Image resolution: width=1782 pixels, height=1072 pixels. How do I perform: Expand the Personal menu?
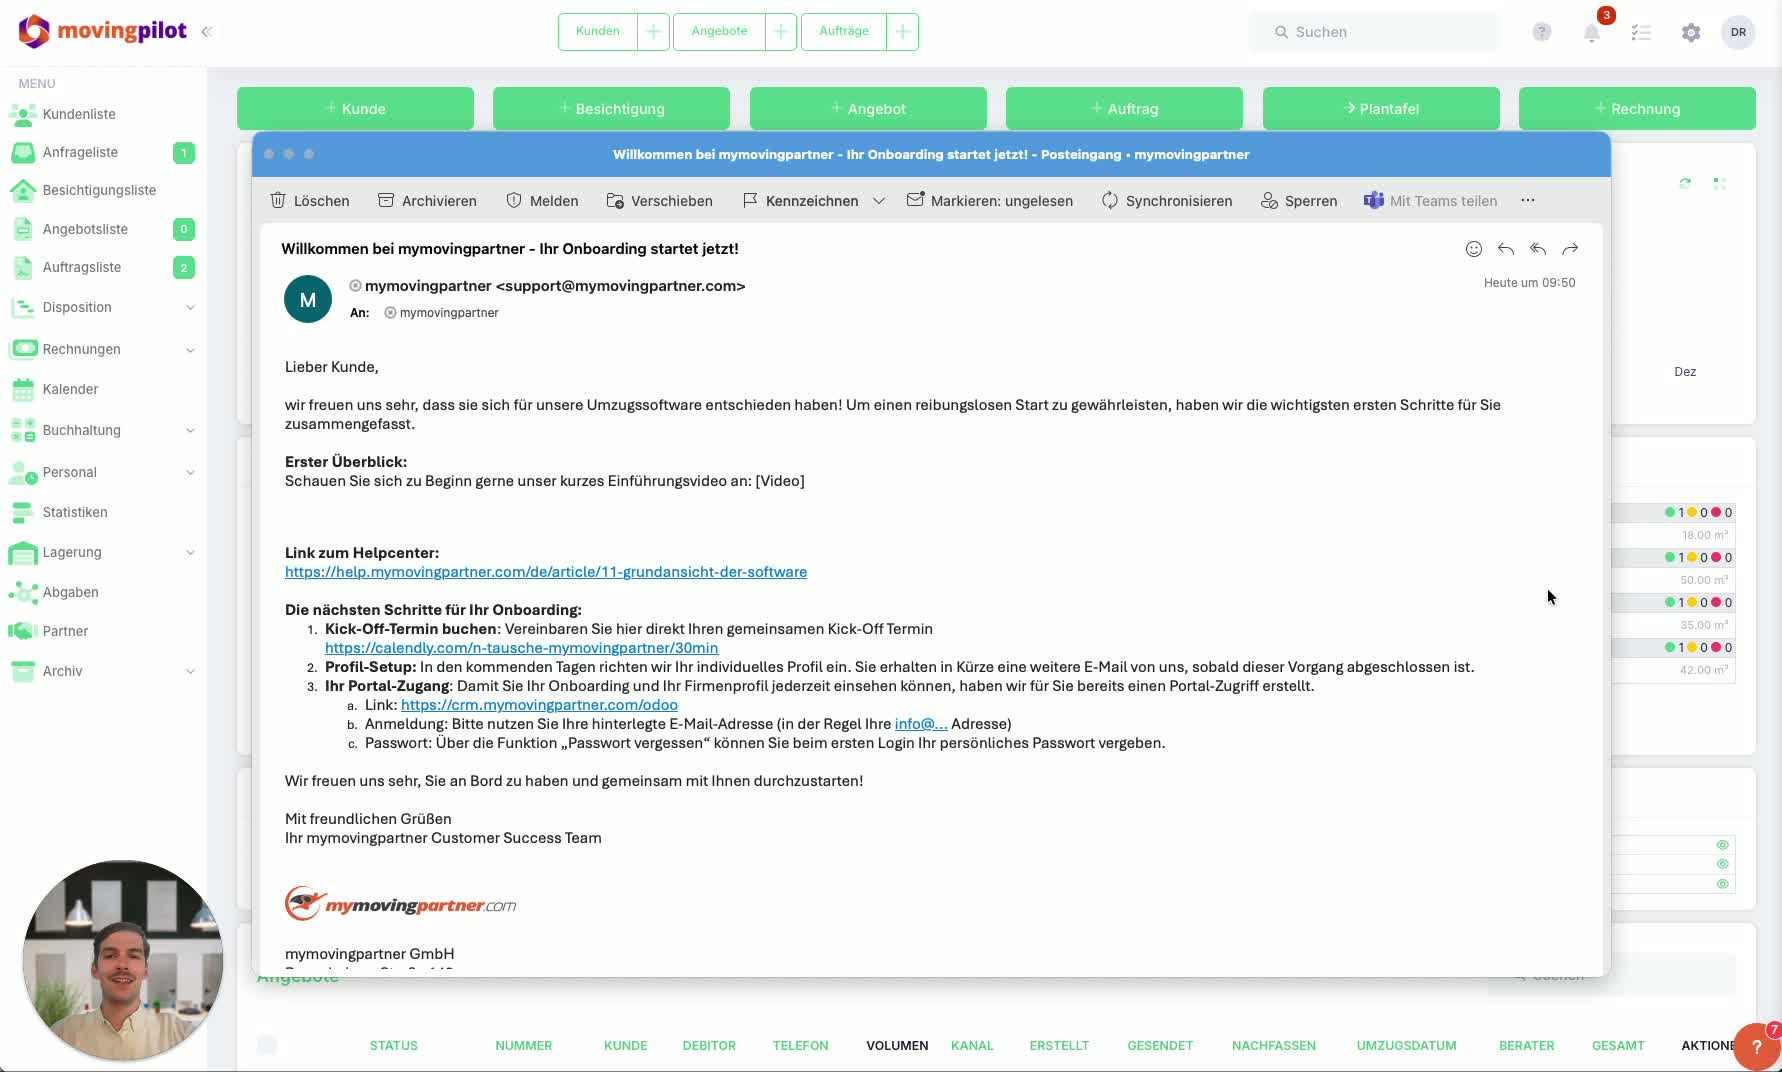coord(103,472)
